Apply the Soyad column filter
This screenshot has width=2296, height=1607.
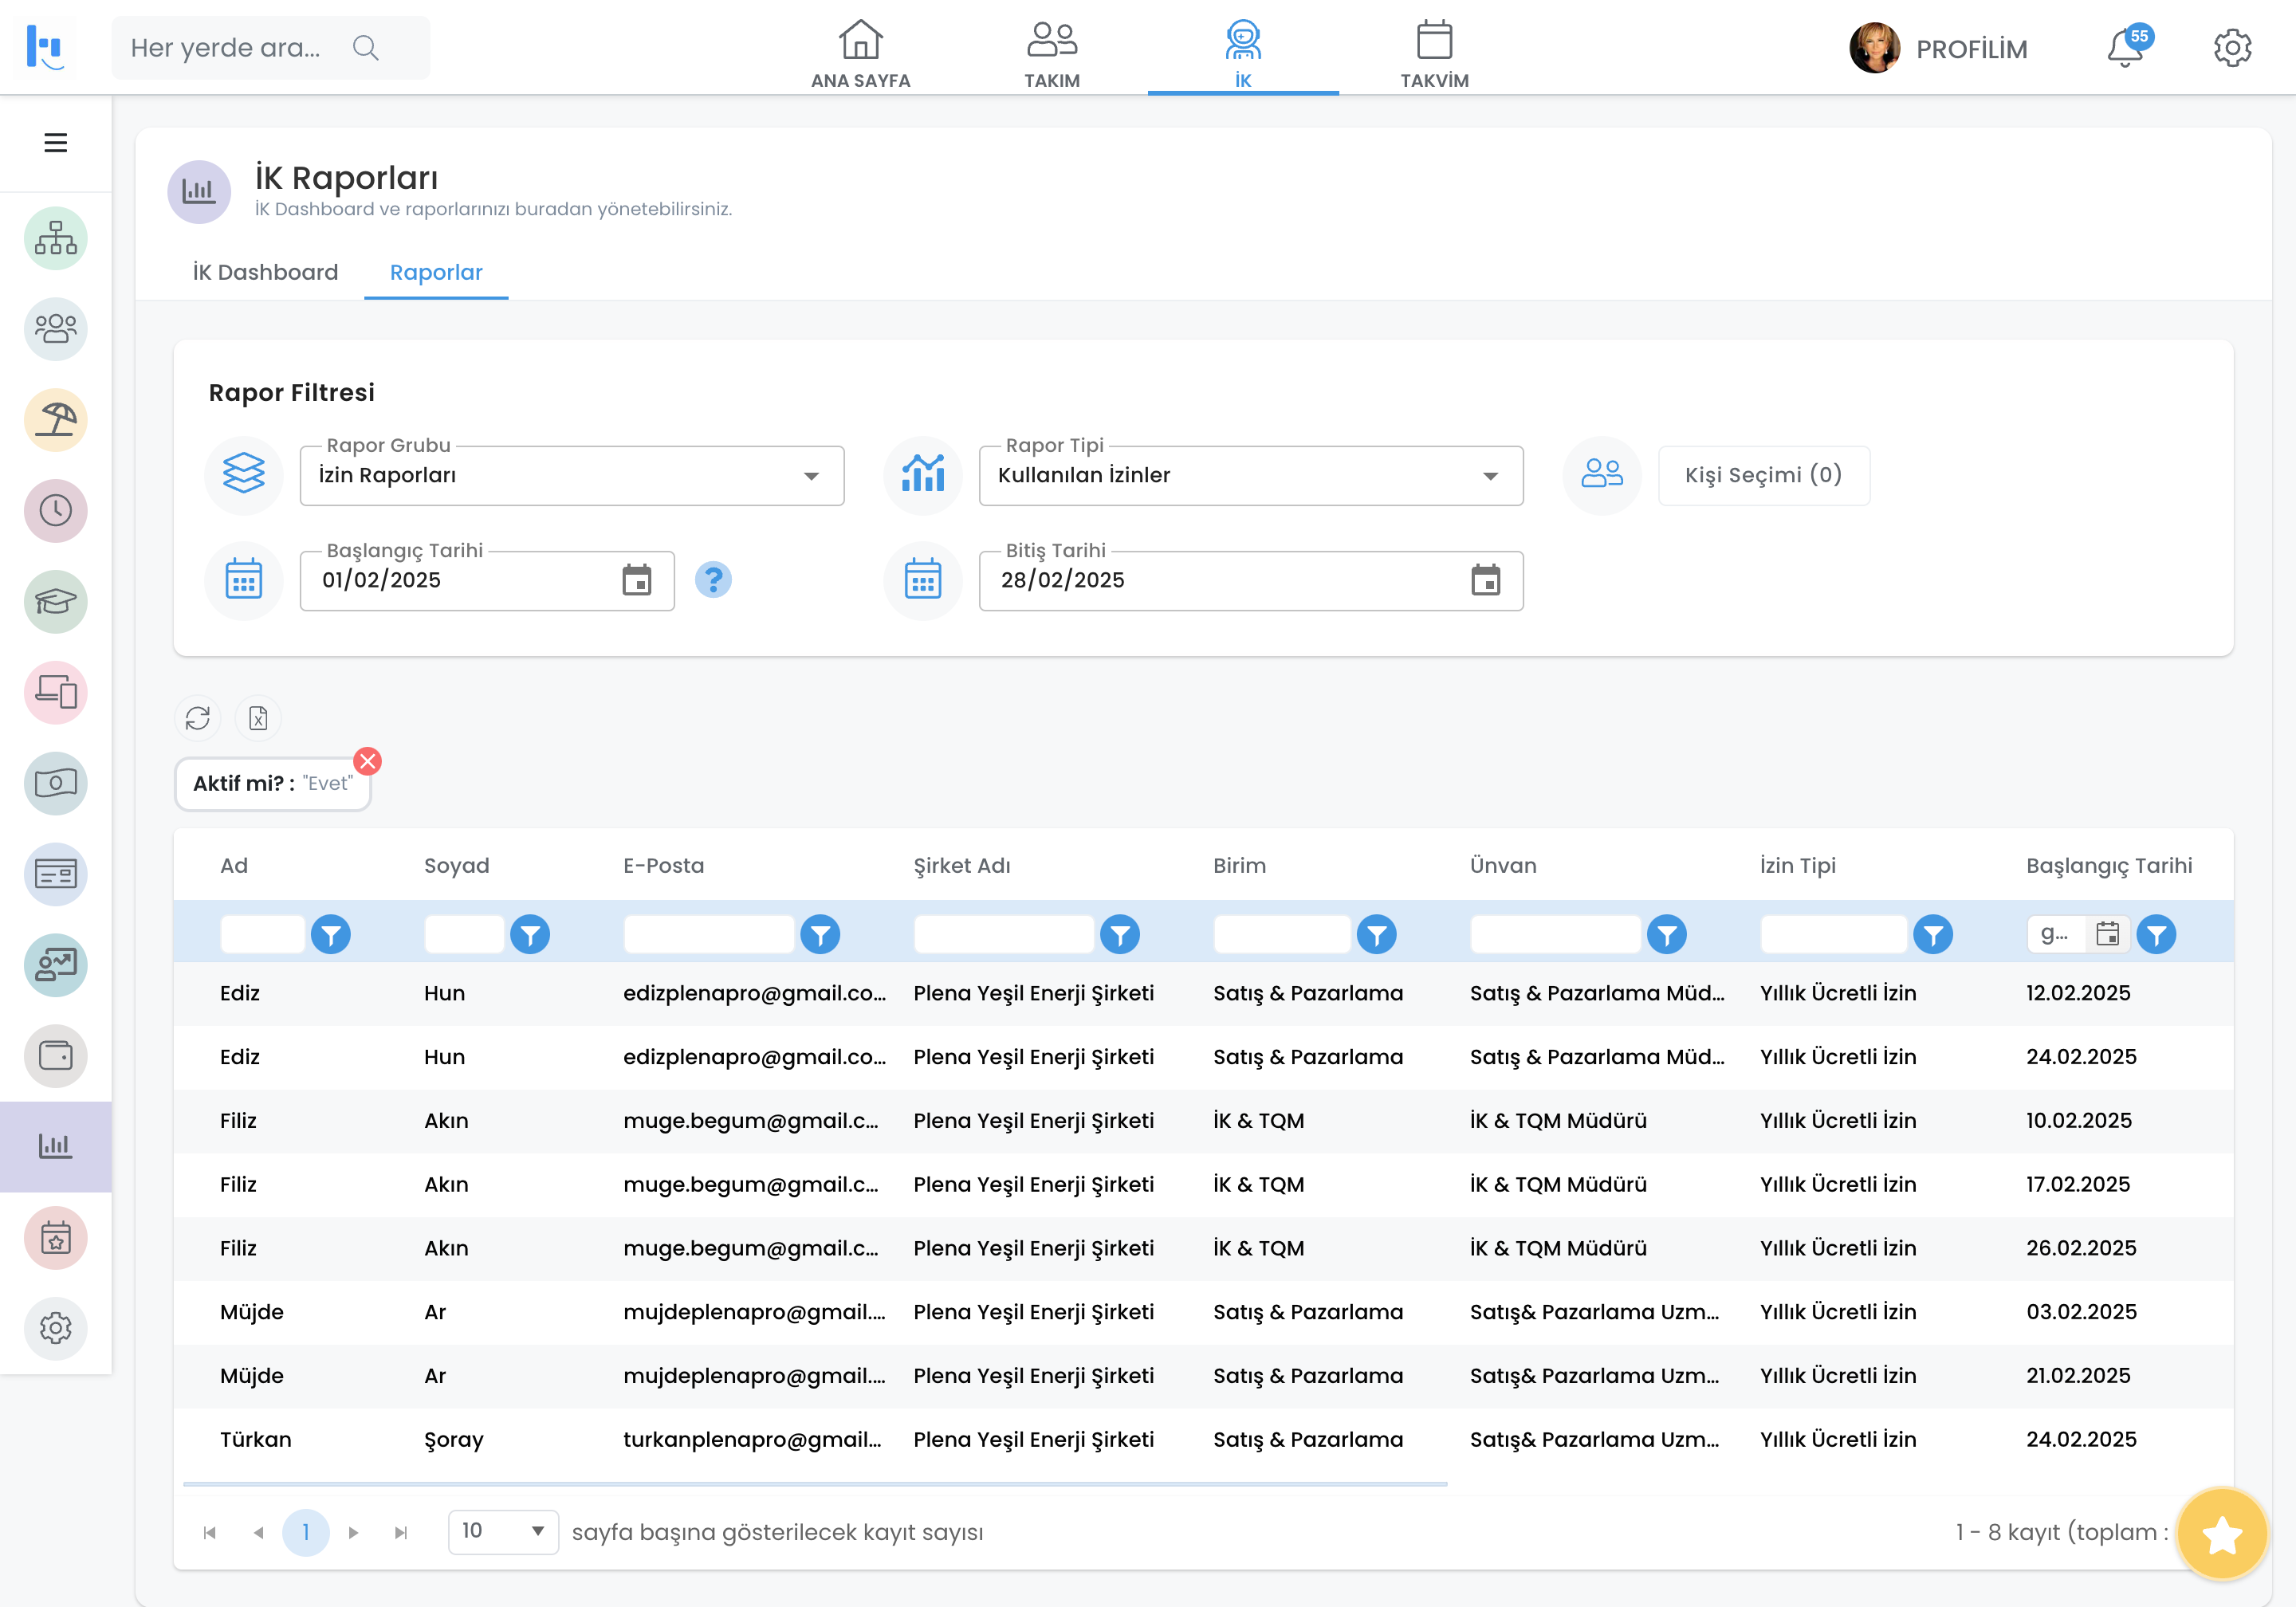coord(530,934)
